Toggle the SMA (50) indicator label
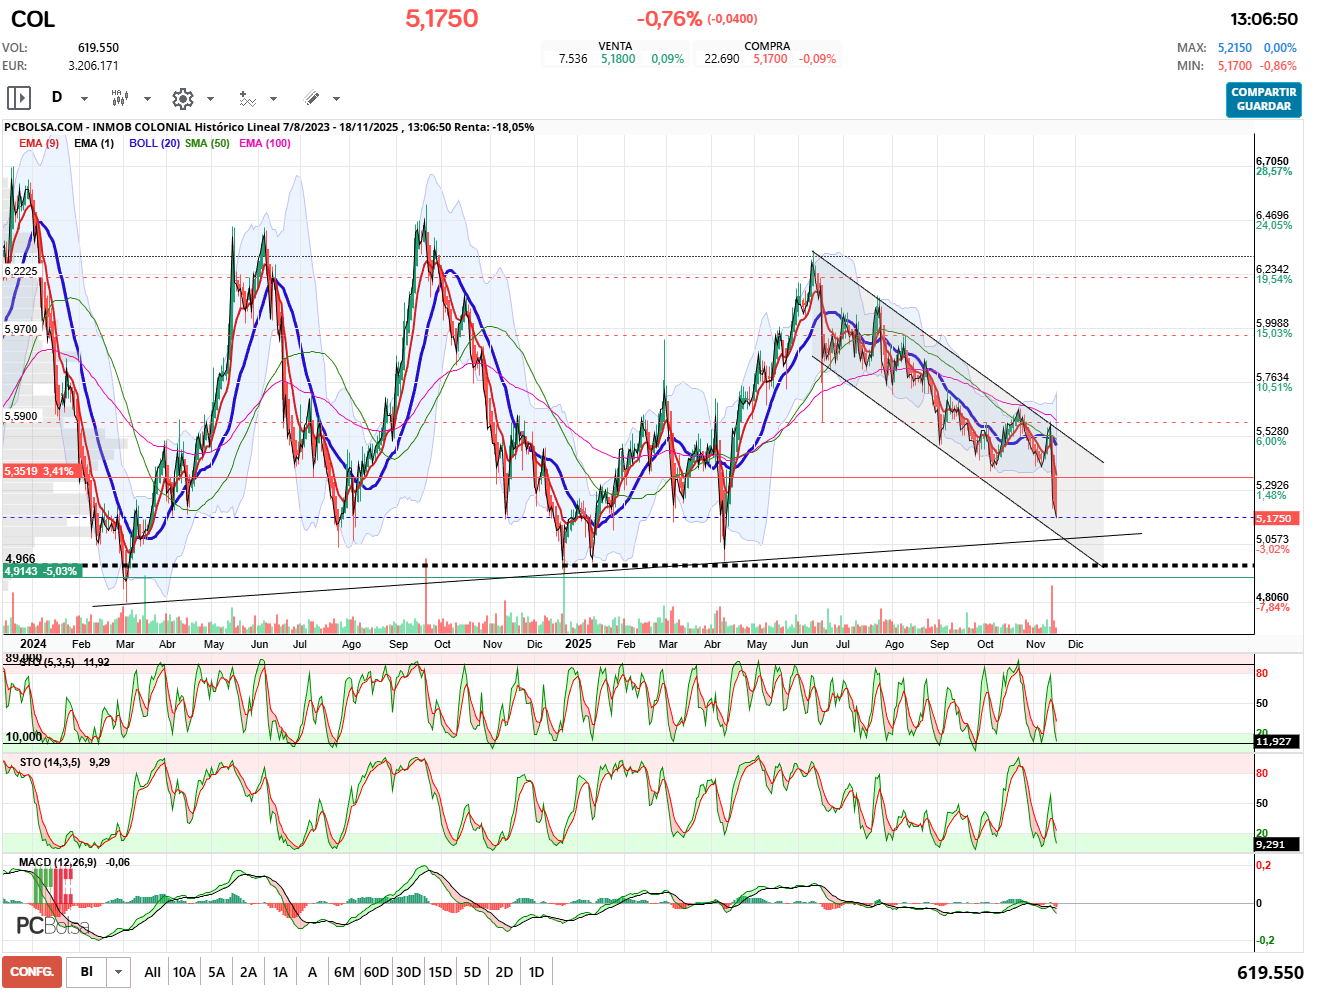1317x993 pixels. [207, 143]
